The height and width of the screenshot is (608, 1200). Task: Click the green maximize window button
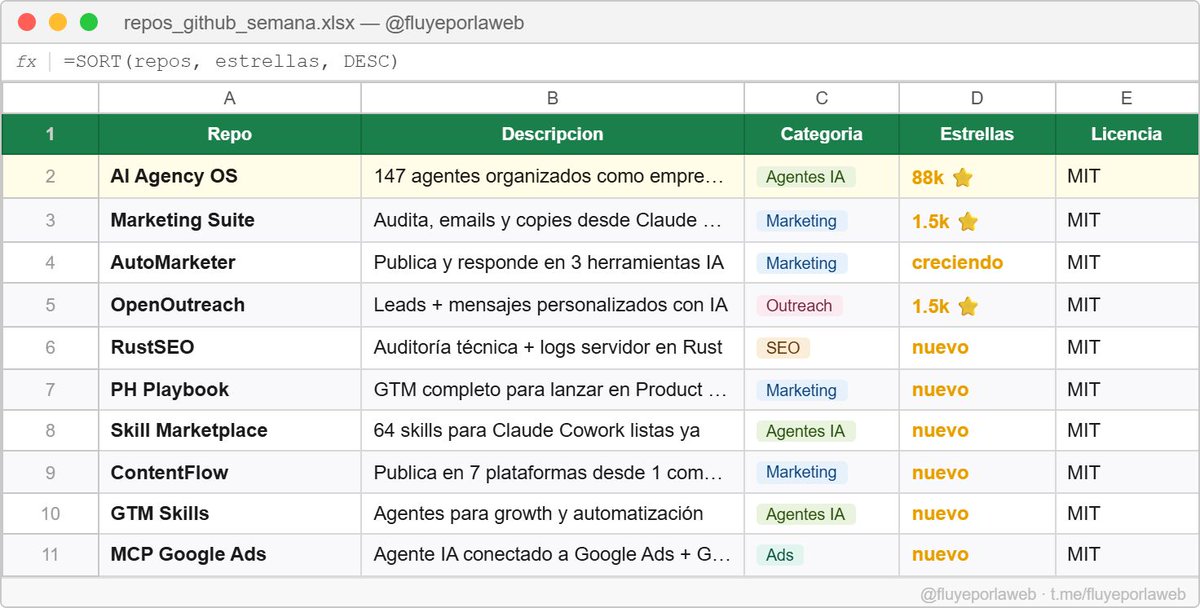(89, 22)
